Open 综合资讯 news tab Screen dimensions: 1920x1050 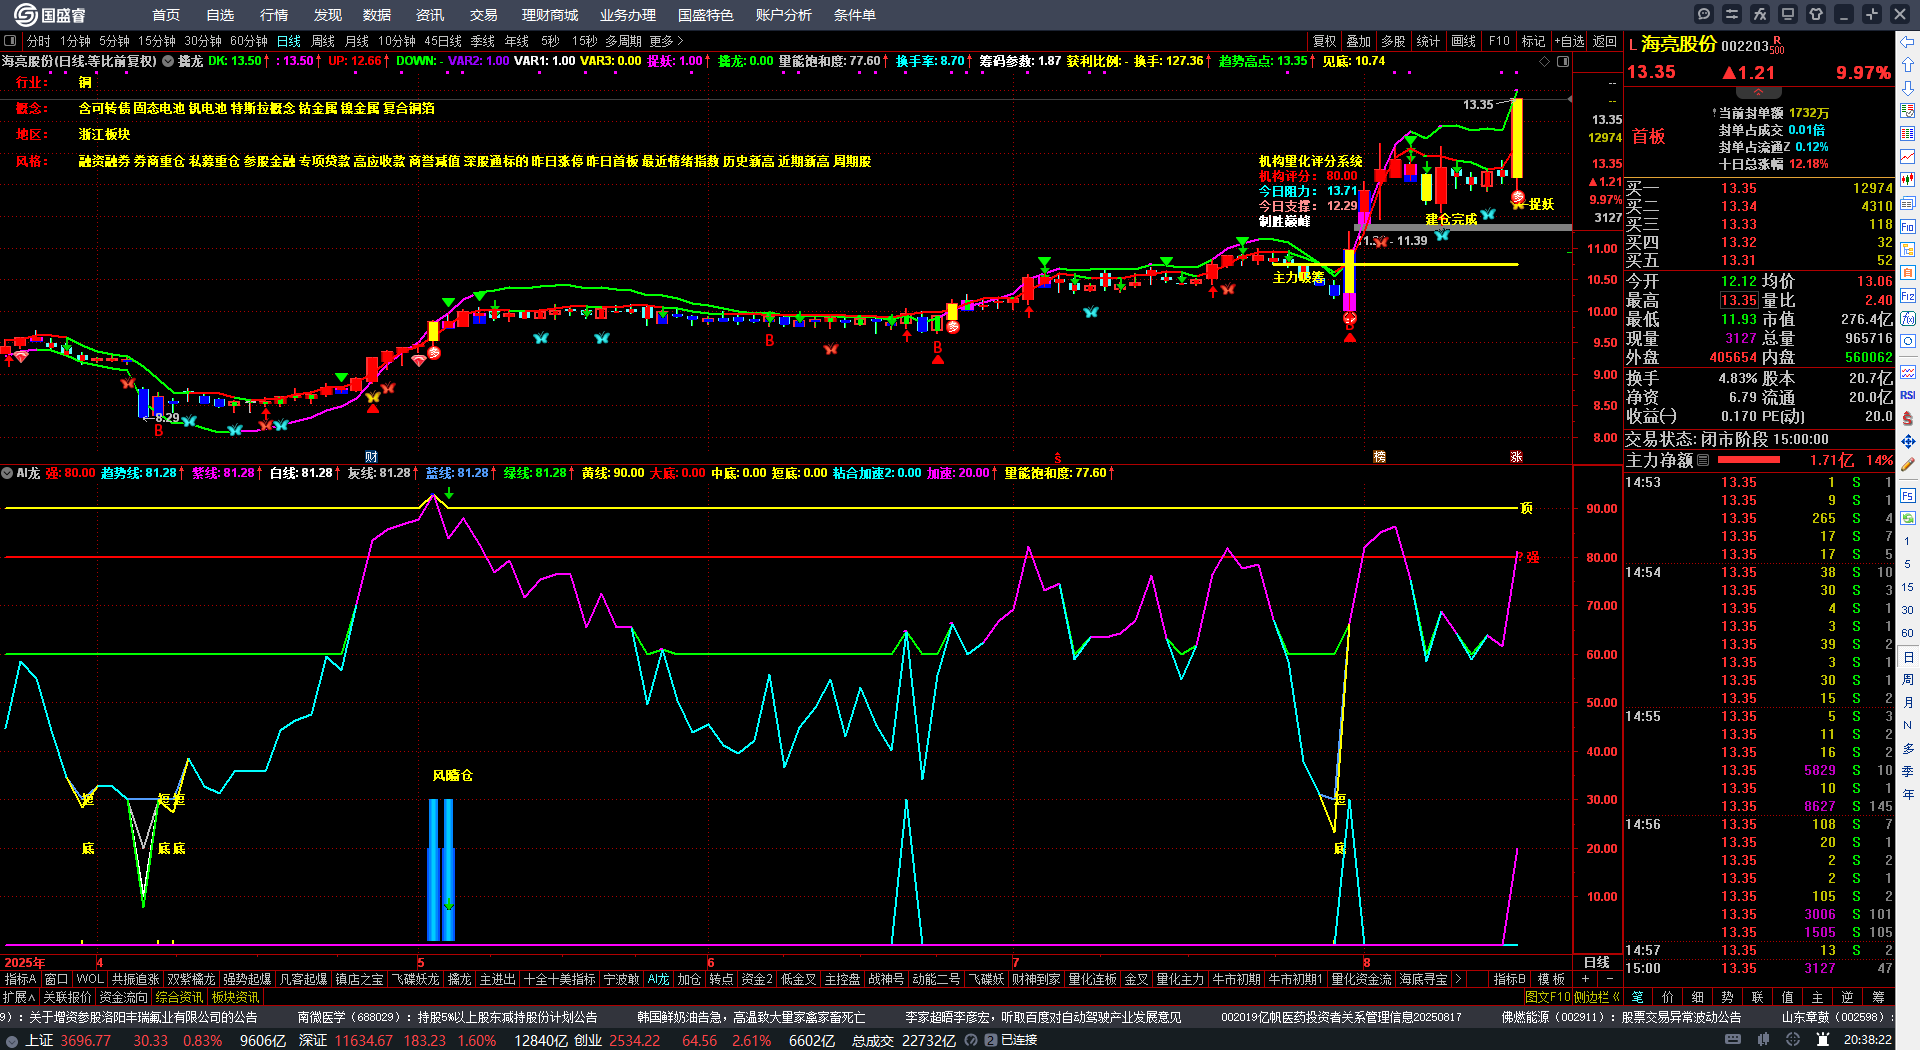(x=179, y=997)
